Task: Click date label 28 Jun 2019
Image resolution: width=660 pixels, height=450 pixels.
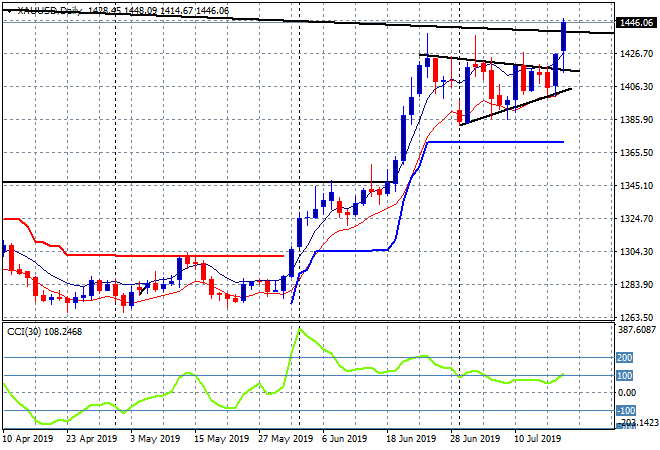Action: point(475,439)
